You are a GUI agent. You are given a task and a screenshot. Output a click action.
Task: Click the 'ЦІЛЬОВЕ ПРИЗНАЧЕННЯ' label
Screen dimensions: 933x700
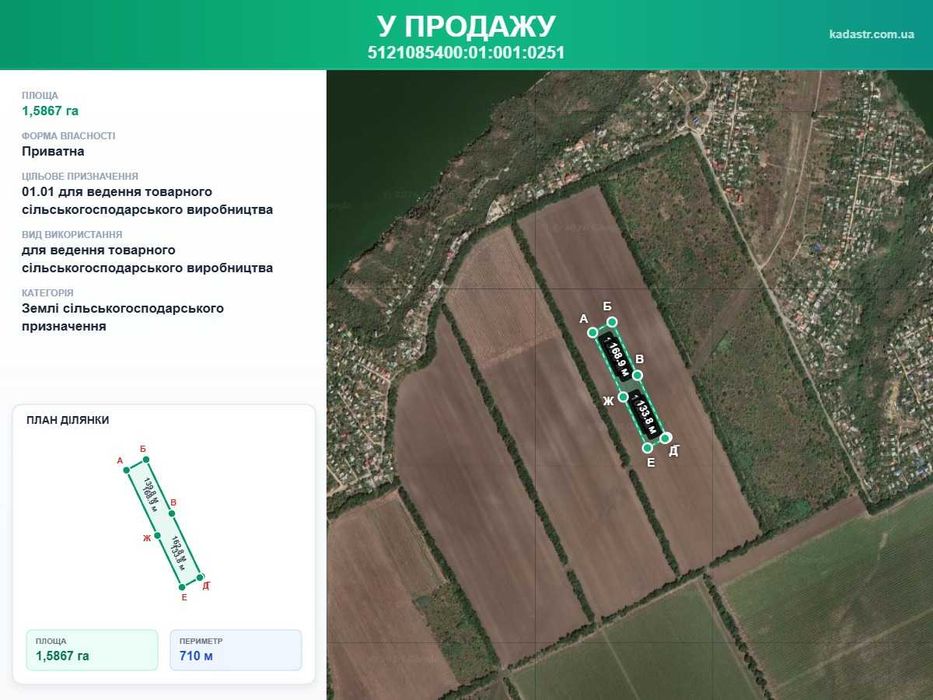click(x=80, y=176)
